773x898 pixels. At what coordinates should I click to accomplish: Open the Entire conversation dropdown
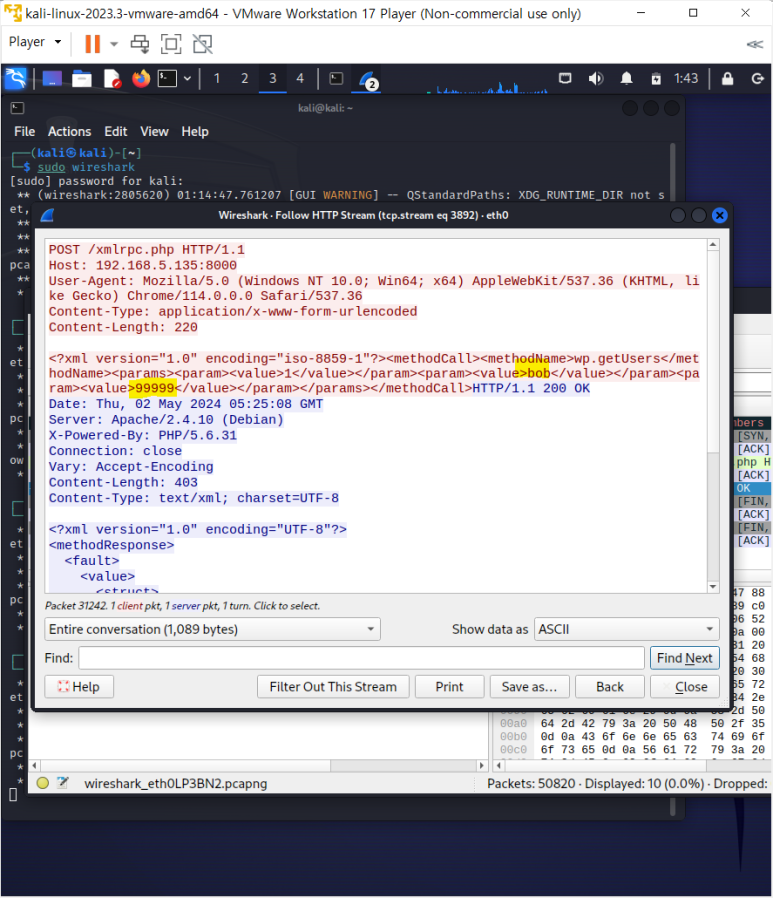(212, 629)
